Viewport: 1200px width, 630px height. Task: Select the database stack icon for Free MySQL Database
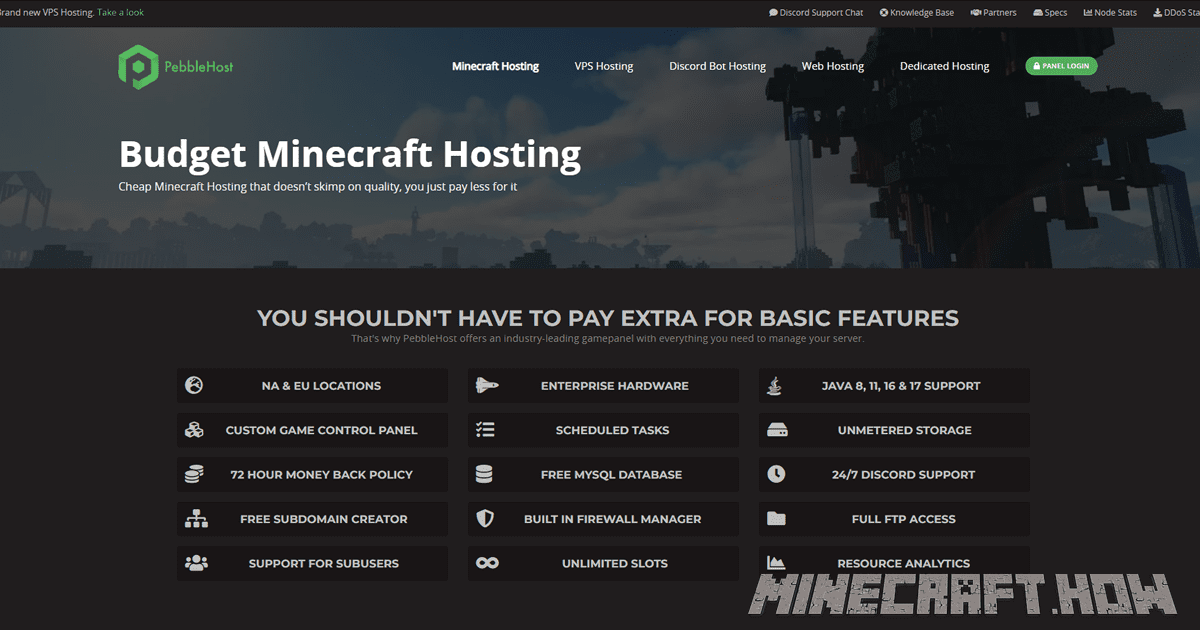point(485,474)
